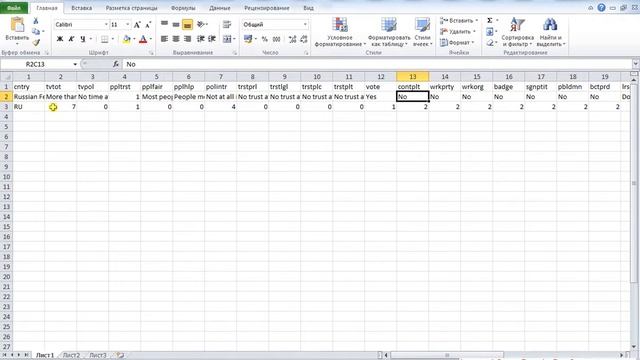Image resolution: width=640 pixels, height=360 pixels.
Task: Click the Borders icon
Action: point(104,39)
